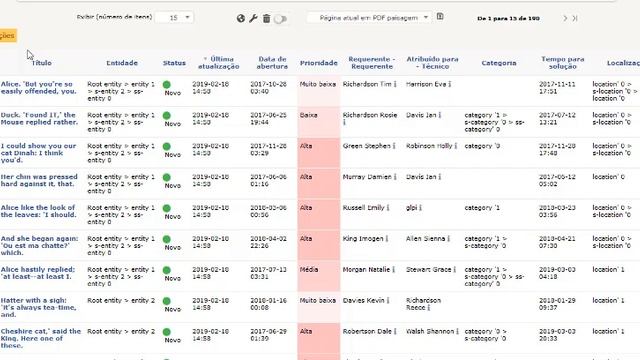The image size is (640, 360).
Task: Click the export icon beside the PDF dropdown
Action: (x=440, y=17)
